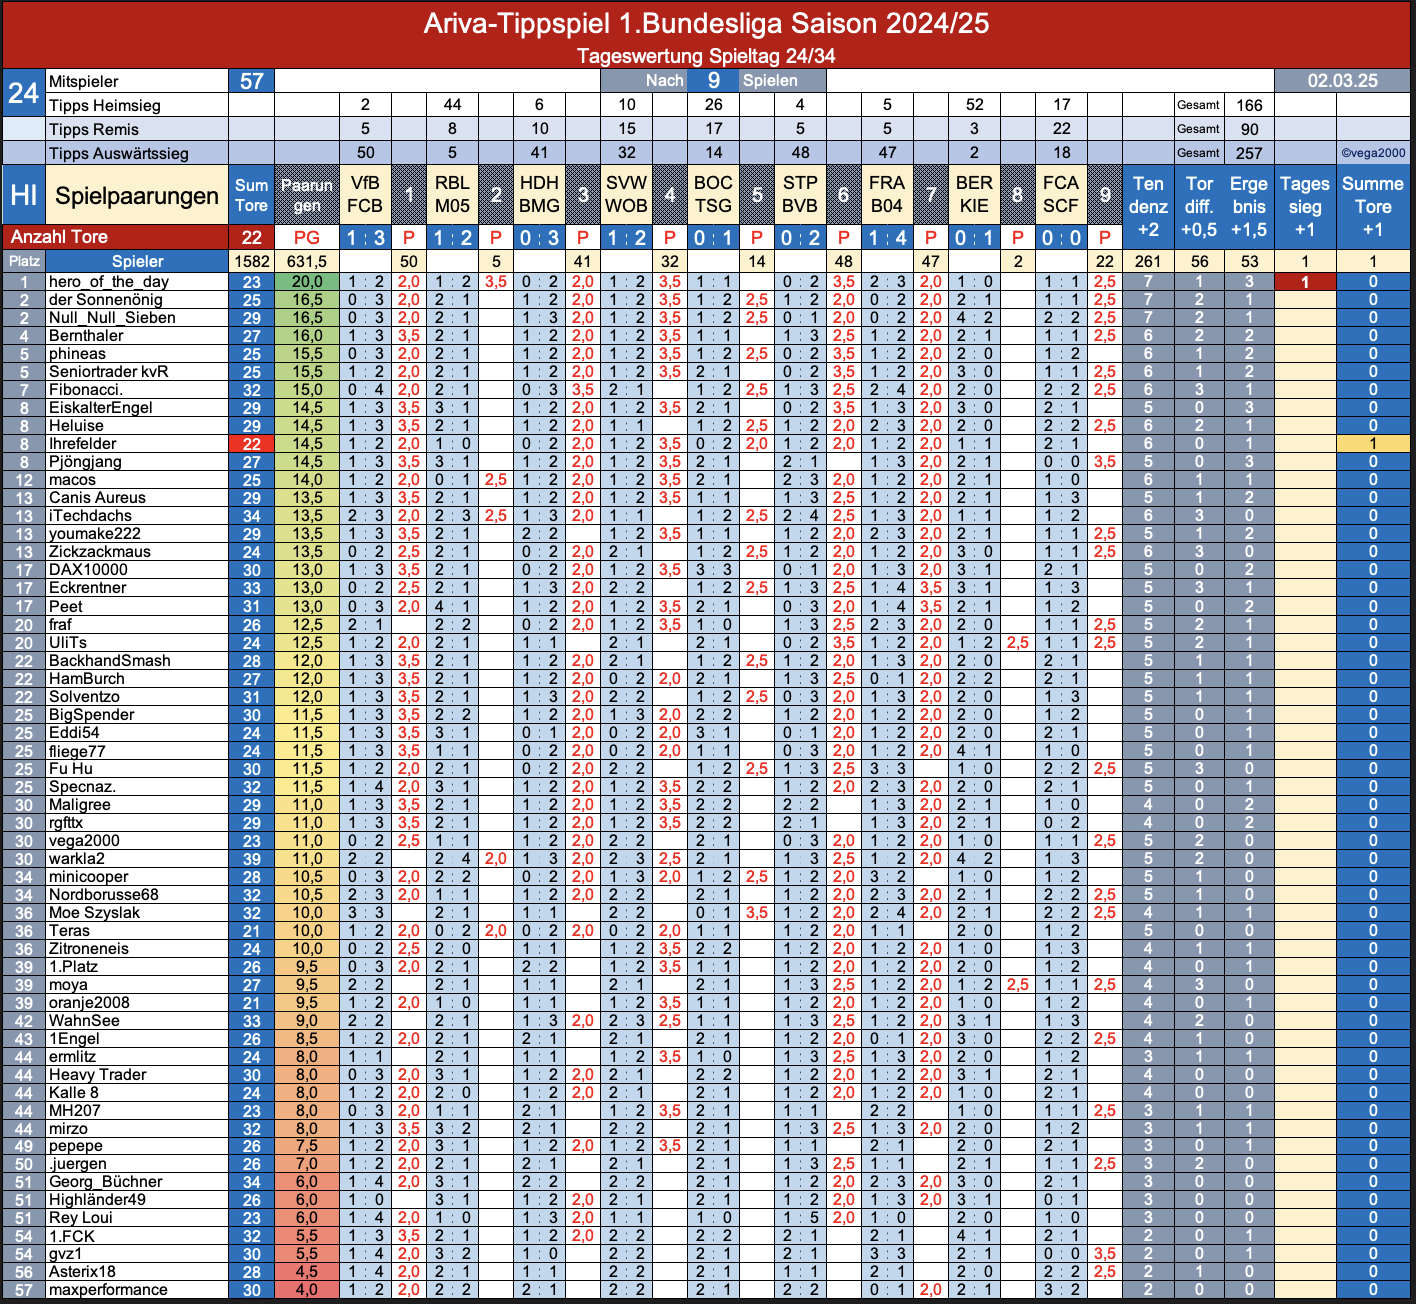The height and width of the screenshot is (1304, 1416).
Task: Select the 'BOC TSG' match header
Action: tap(713, 195)
